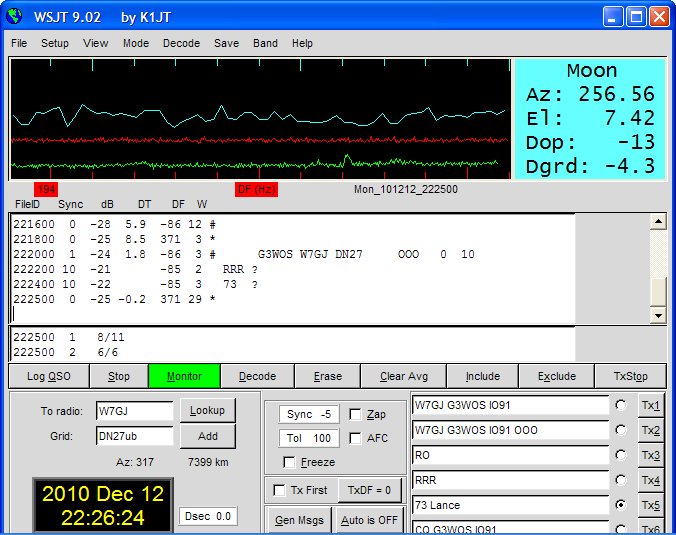676x535 pixels.
Task: Enable the Tx First checkbox
Action: pyautogui.click(x=279, y=490)
